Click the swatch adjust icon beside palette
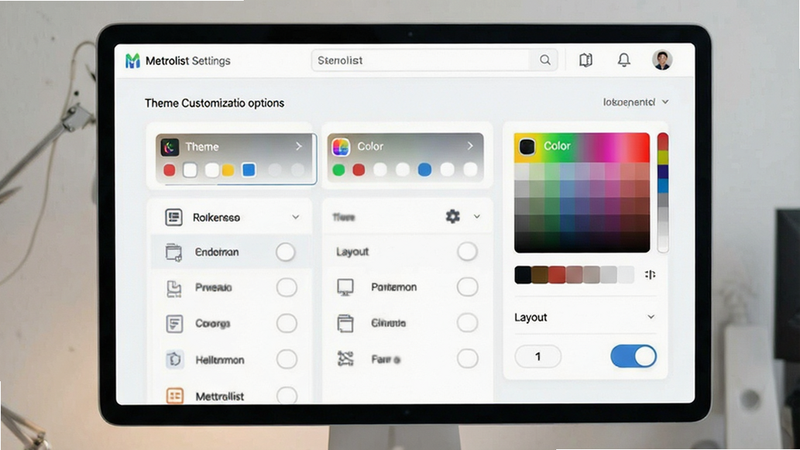This screenshot has height=450, width=800. point(650,274)
